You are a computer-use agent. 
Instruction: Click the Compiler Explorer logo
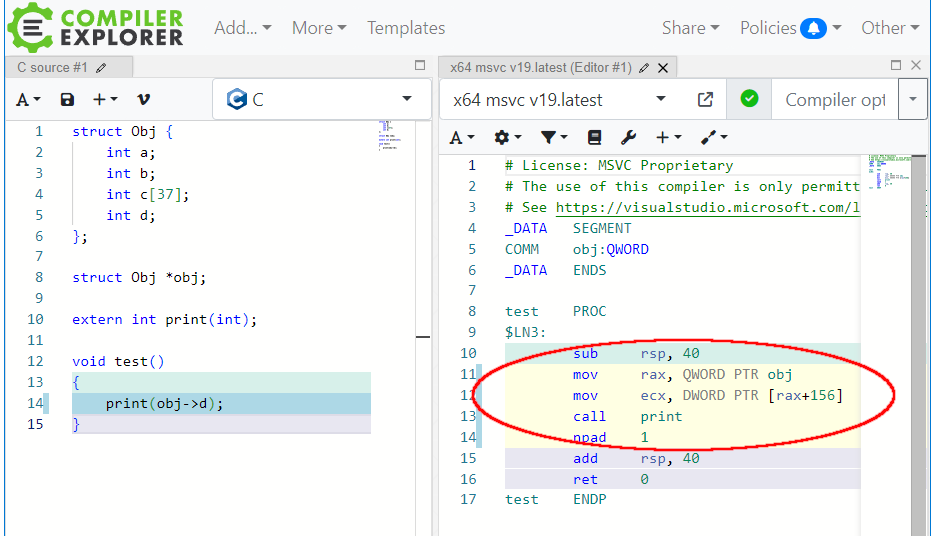[x=95, y=27]
